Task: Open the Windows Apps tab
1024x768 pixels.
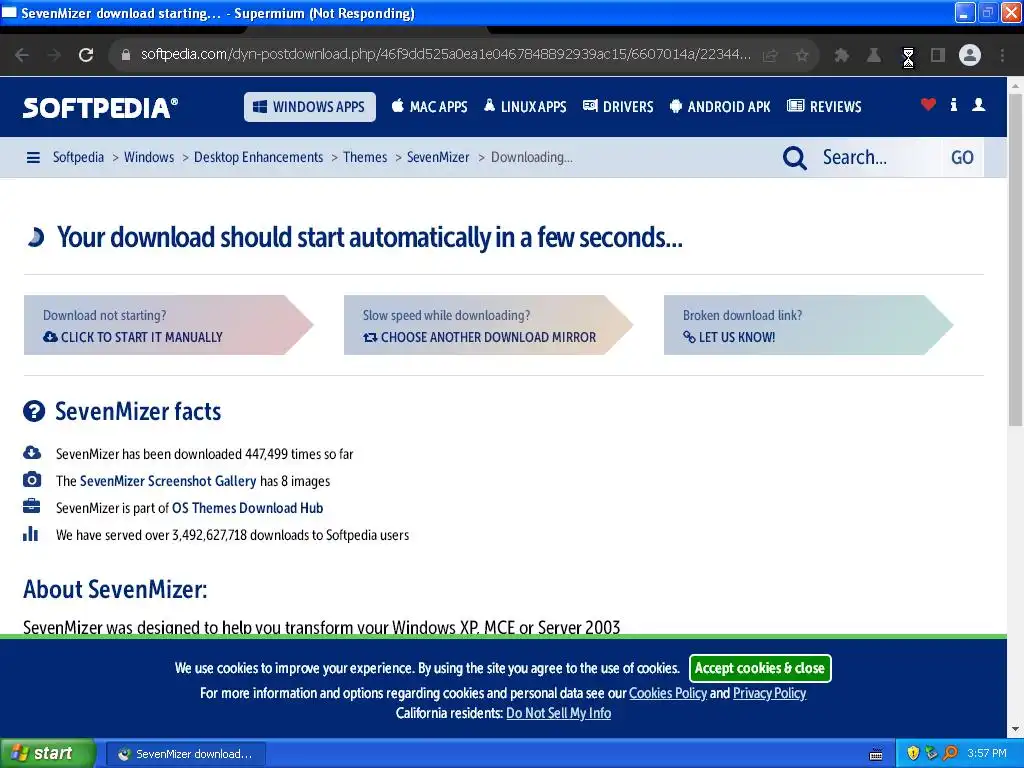Action: click(310, 106)
